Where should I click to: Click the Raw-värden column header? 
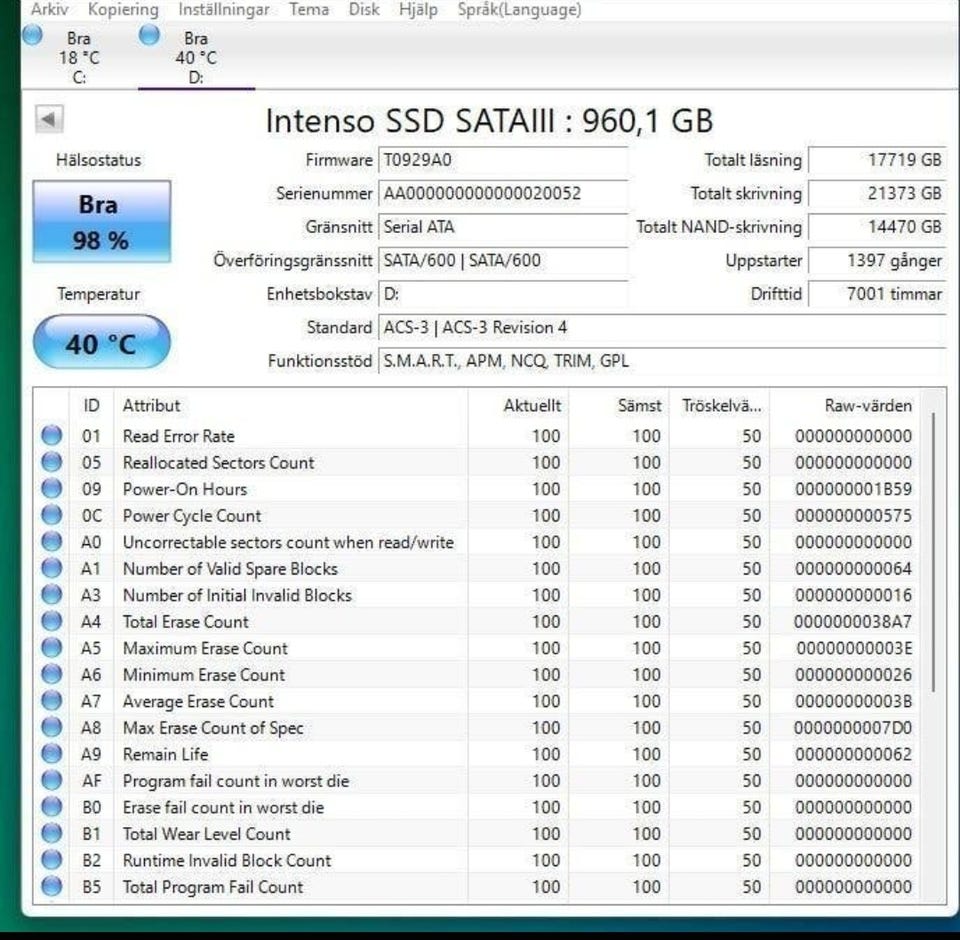coord(845,405)
